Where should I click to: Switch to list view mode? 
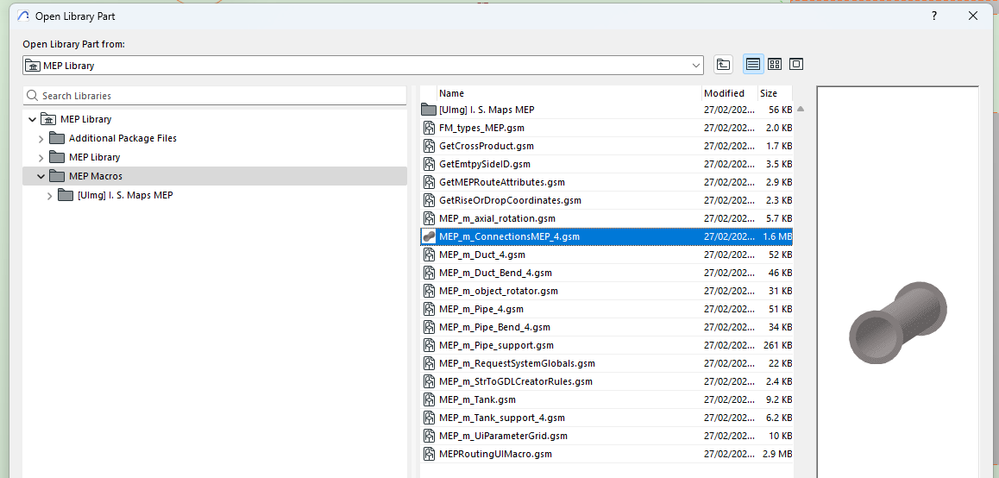point(753,64)
